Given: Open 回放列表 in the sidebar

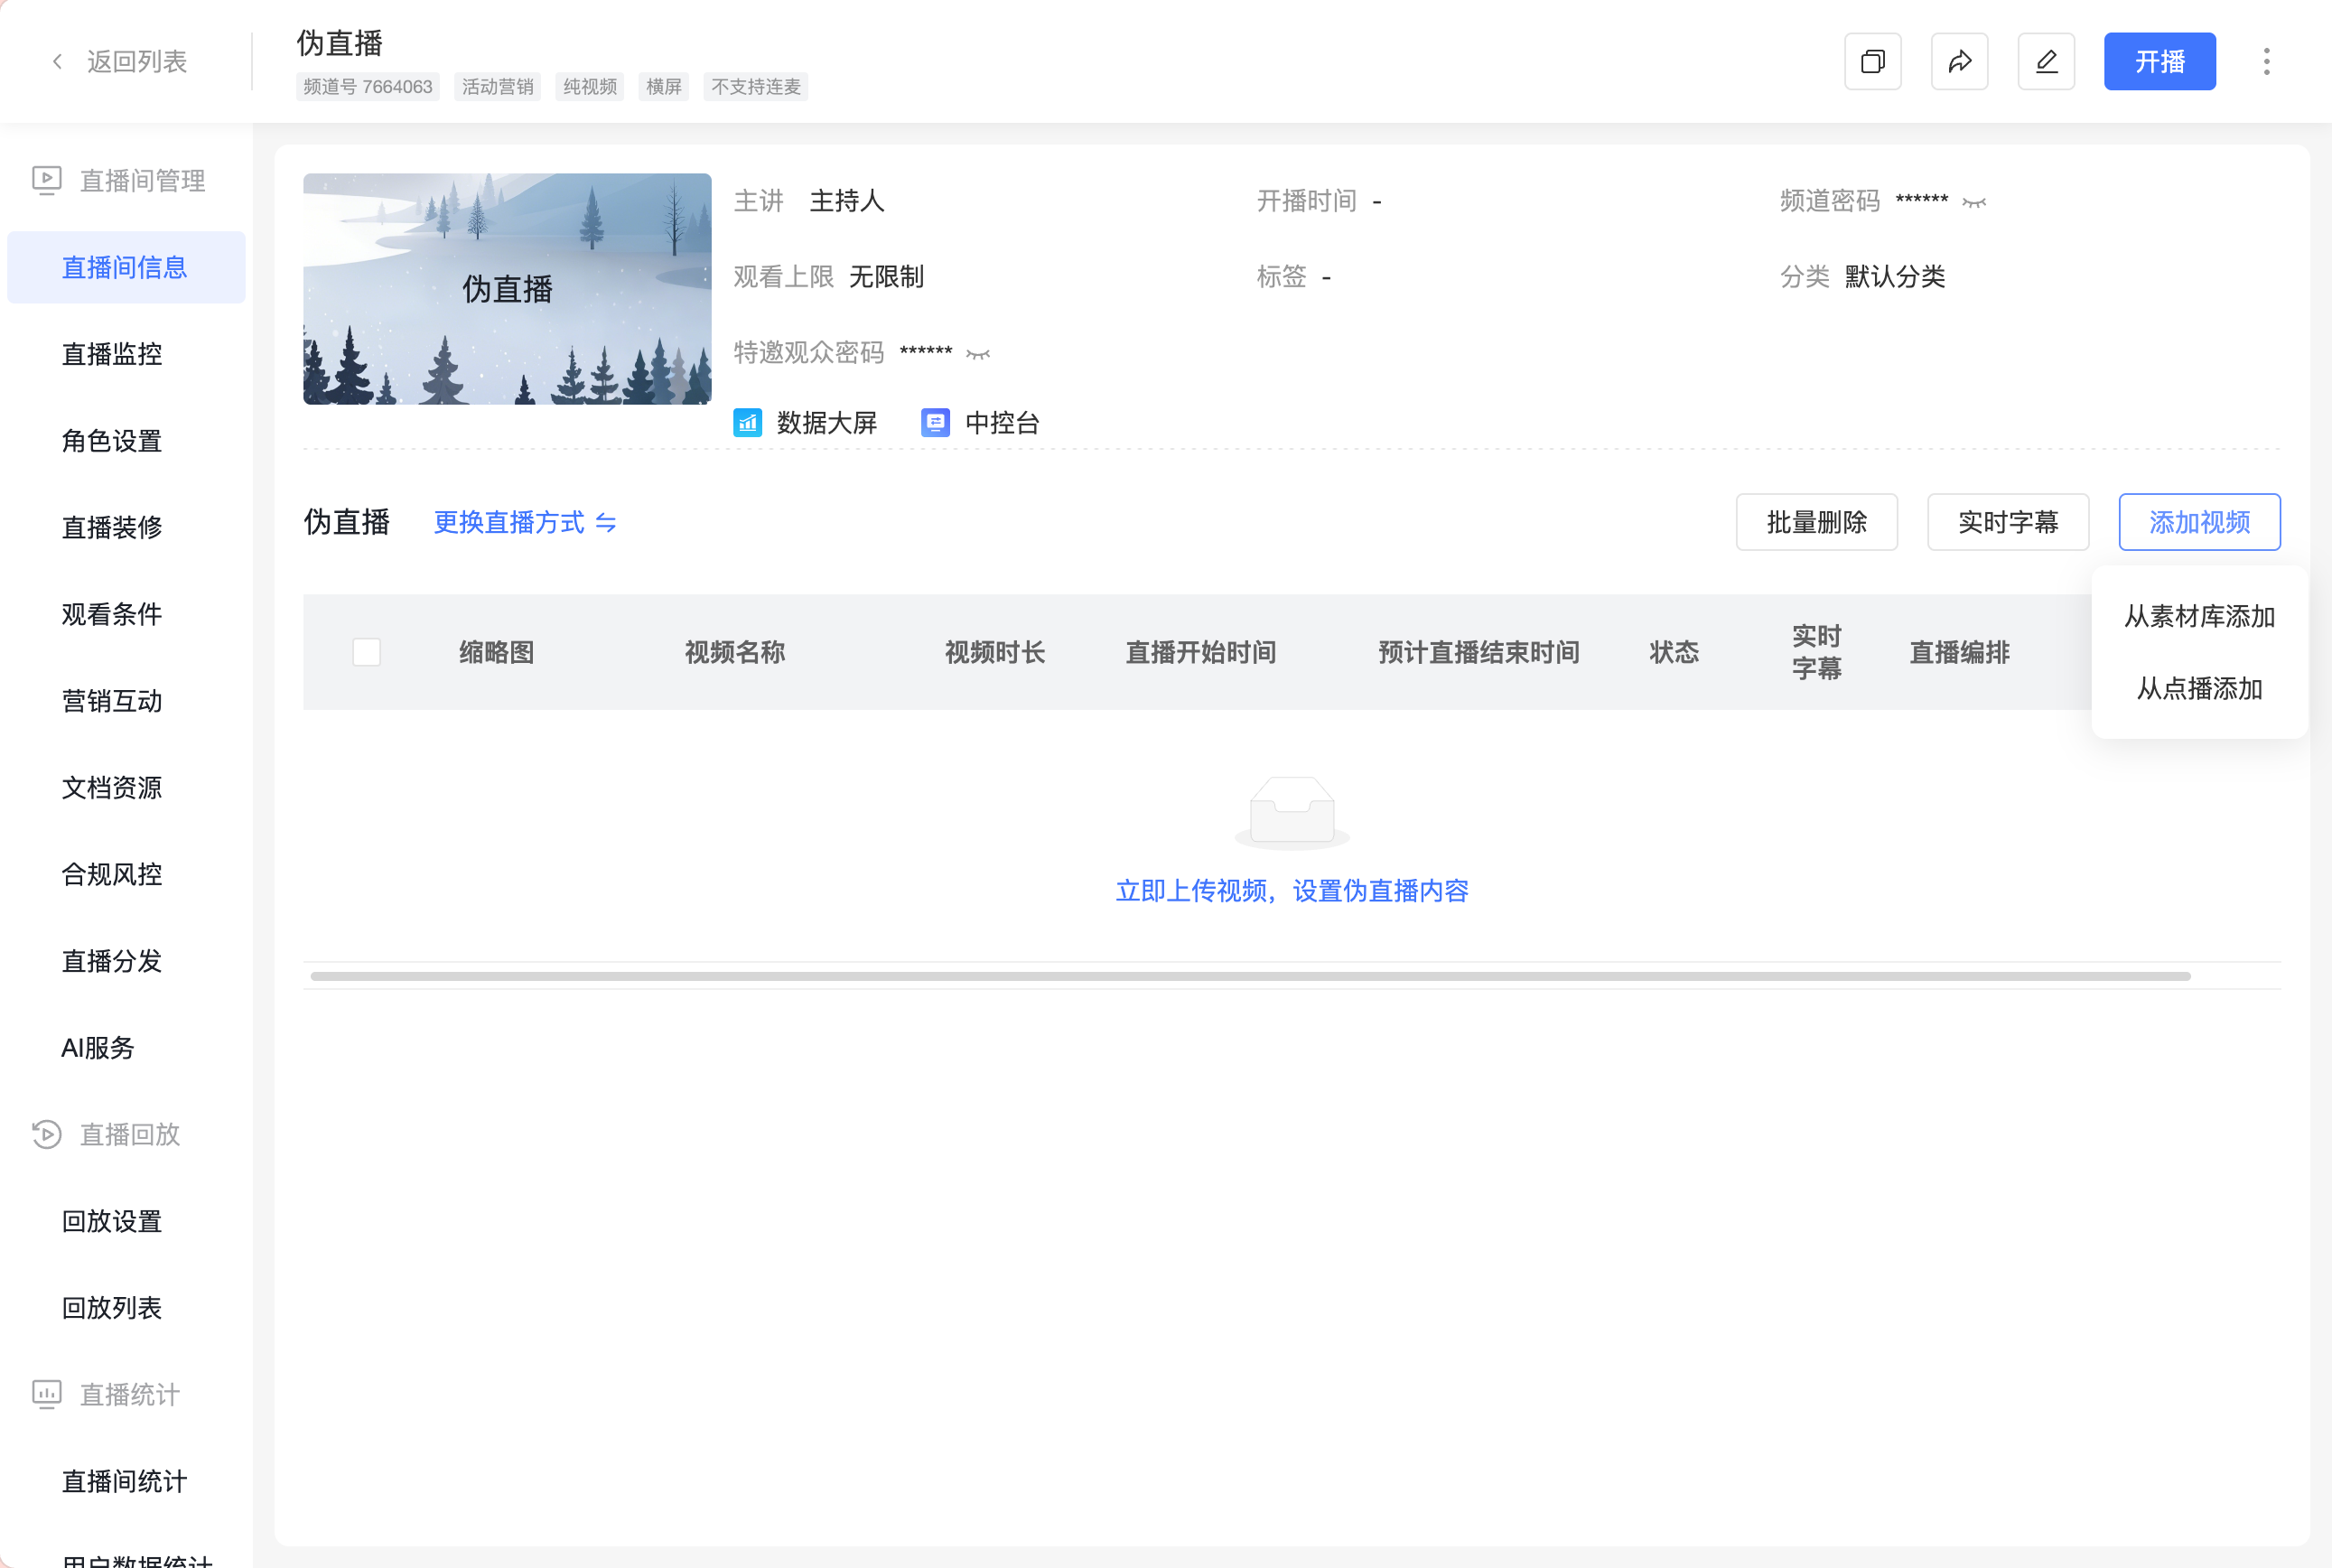Looking at the screenshot, I should tap(112, 1308).
